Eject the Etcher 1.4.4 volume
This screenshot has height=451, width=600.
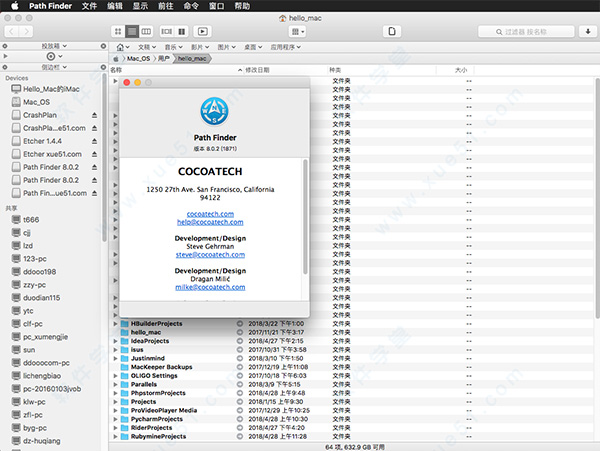coord(94,141)
